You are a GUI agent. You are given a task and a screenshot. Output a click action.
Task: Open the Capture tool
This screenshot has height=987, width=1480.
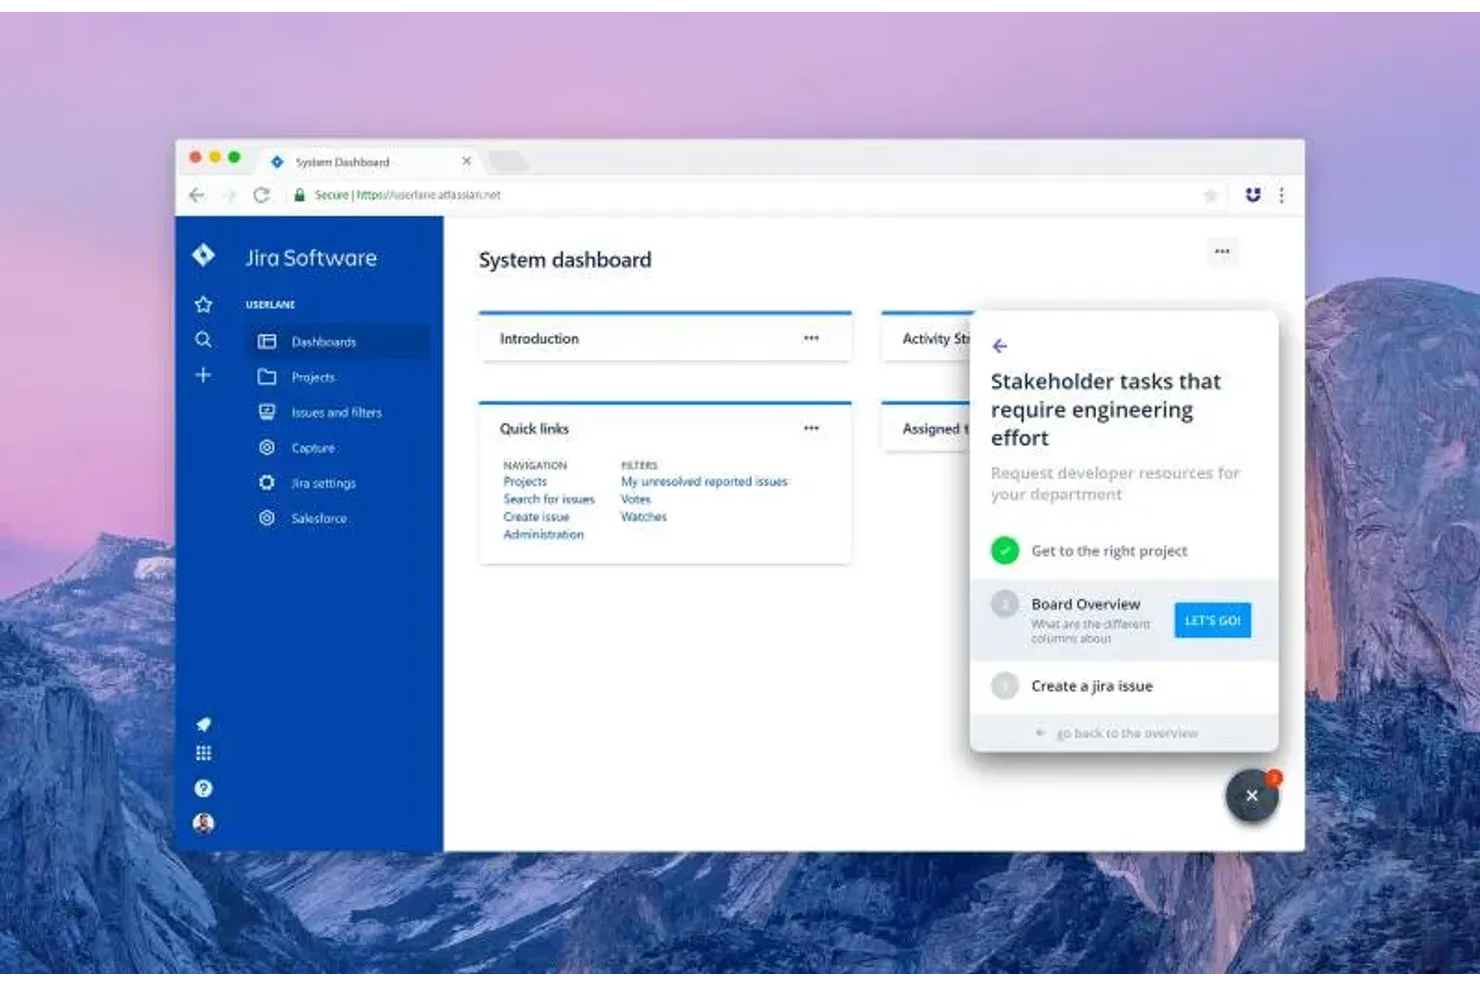pos(311,447)
